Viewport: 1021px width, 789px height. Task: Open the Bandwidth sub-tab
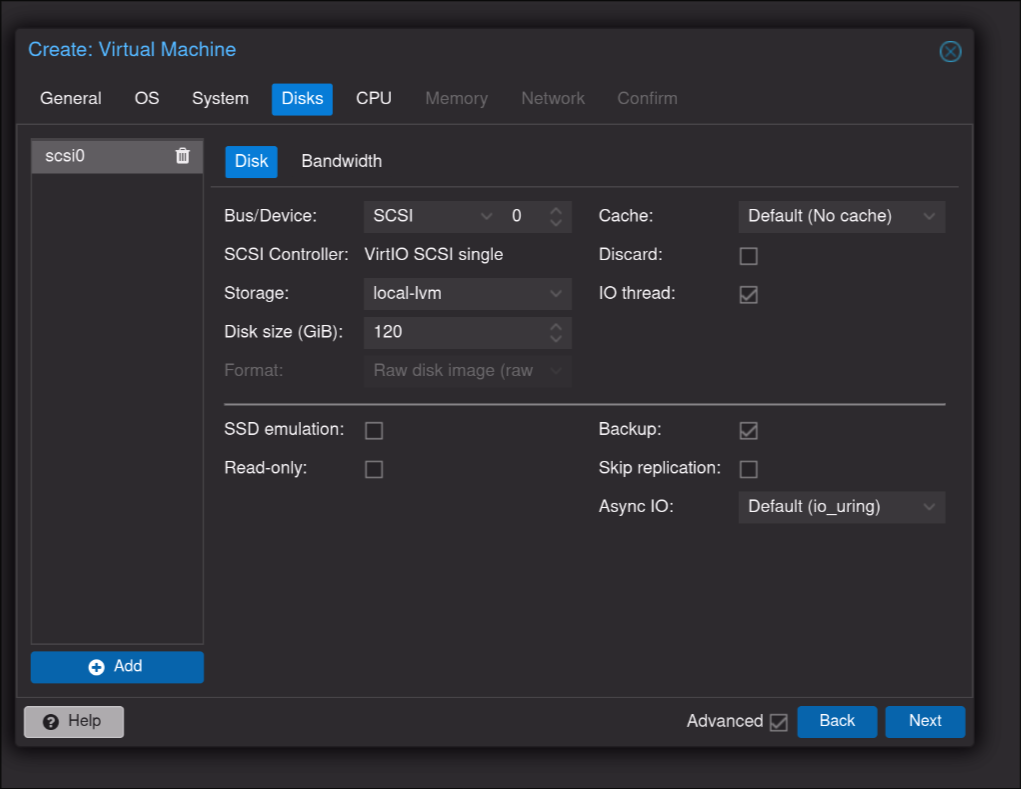coord(341,162)
